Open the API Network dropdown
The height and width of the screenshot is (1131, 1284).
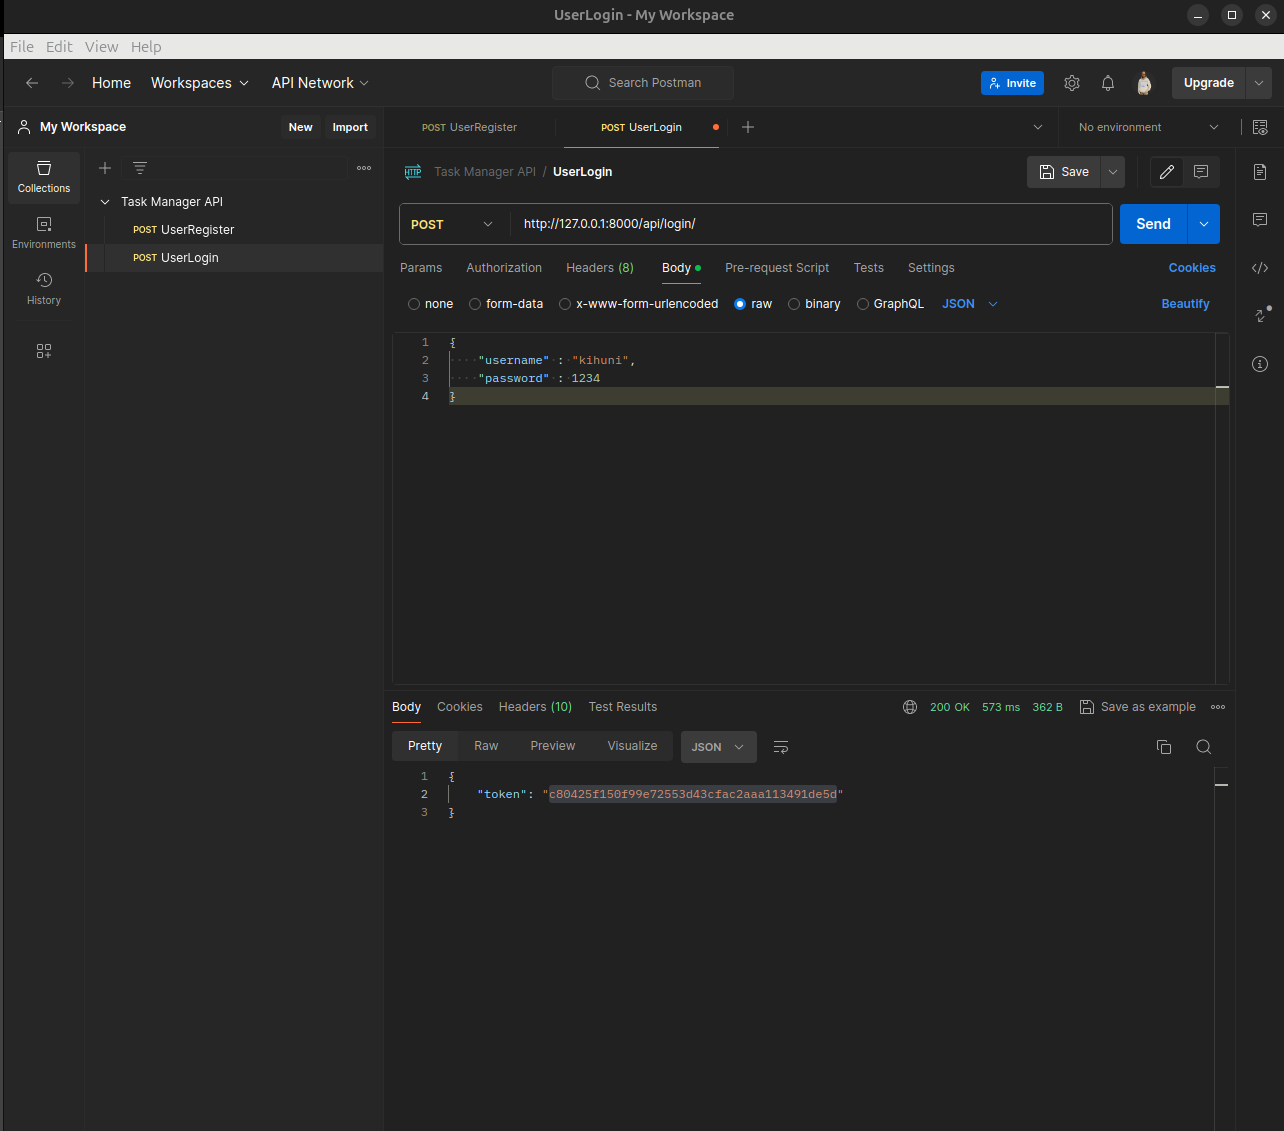coord(320,83)
